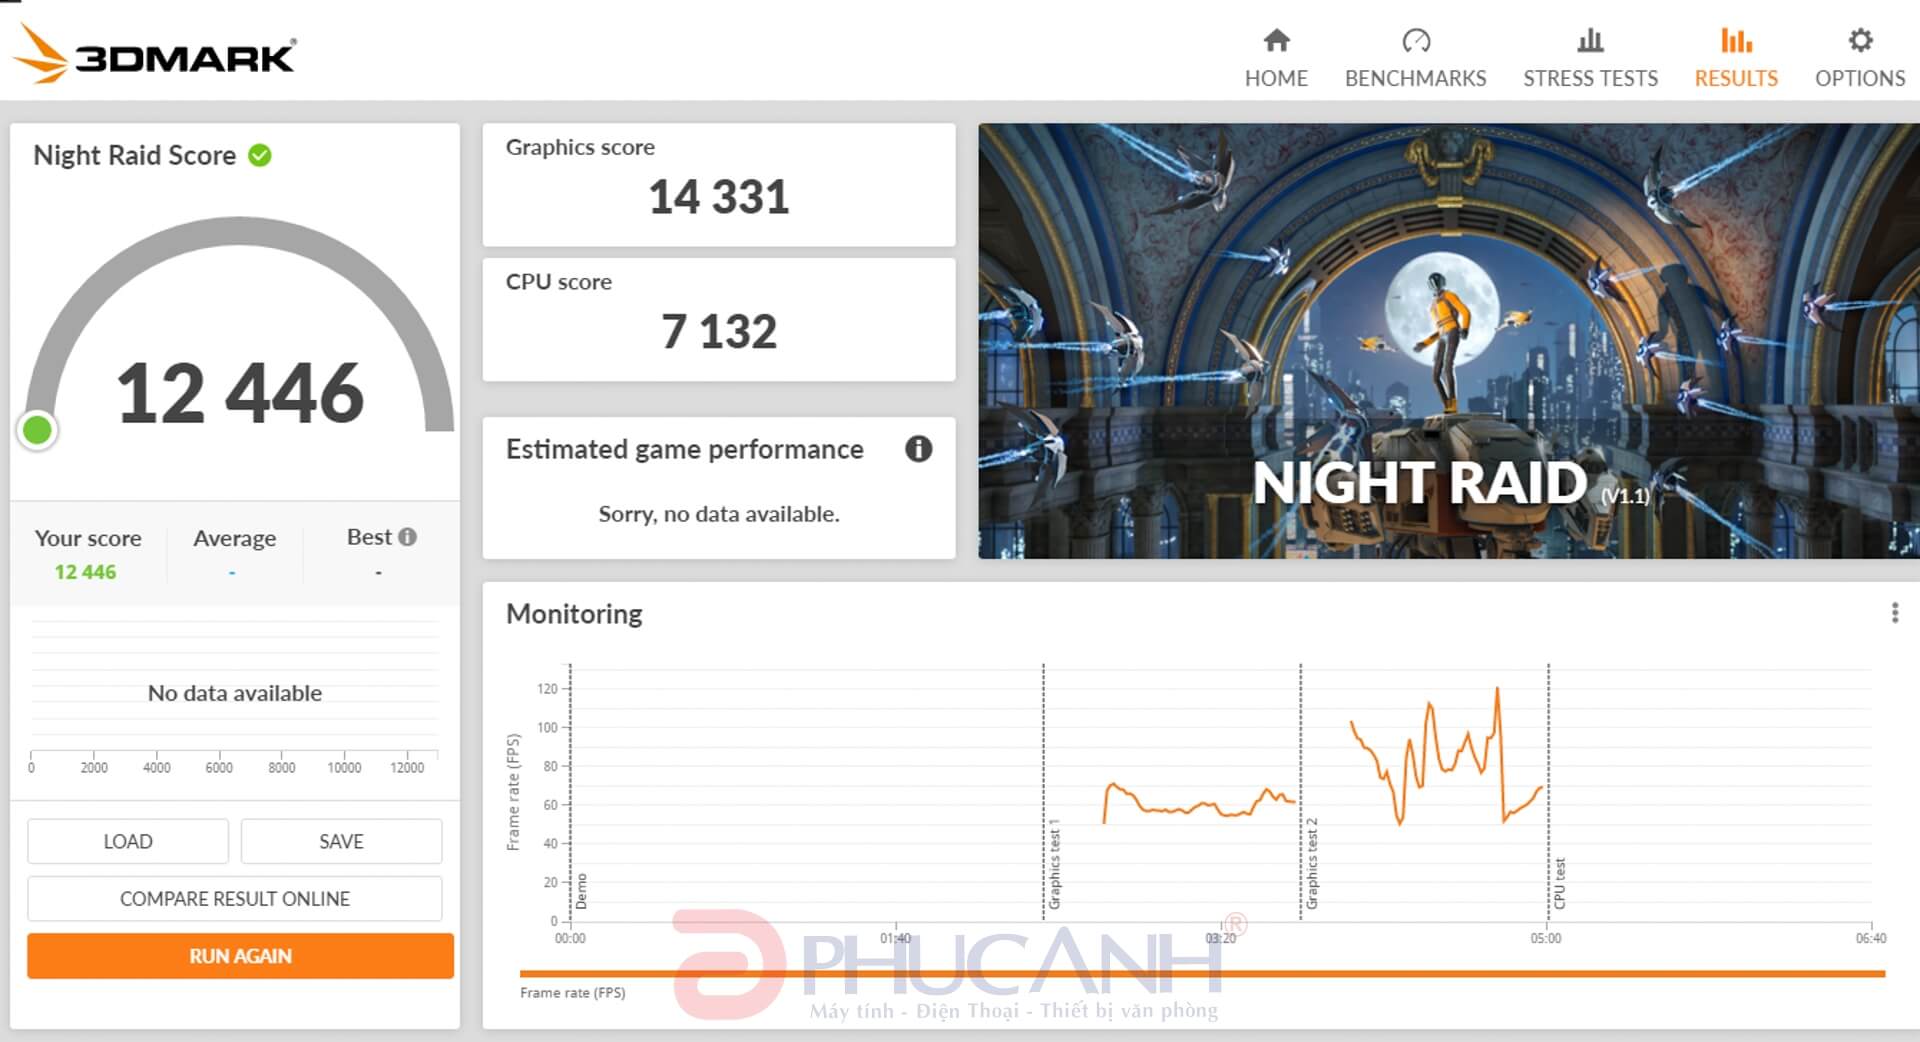Click the overall score 12 446
The height and width of the screenshot is (1042, 1920).
240,393
